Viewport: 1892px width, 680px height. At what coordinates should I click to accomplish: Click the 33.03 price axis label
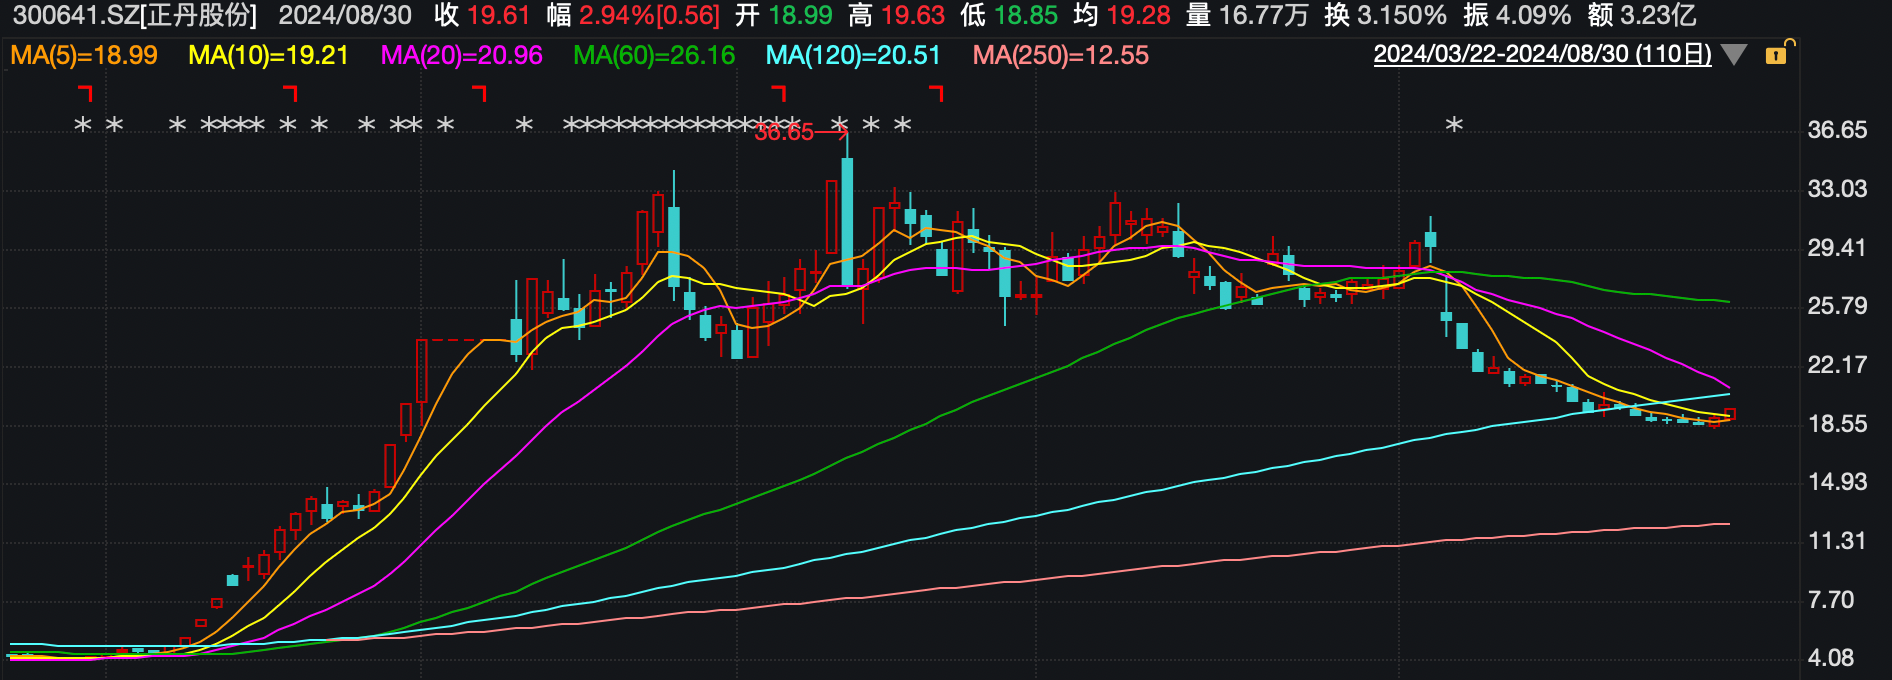1837,189
